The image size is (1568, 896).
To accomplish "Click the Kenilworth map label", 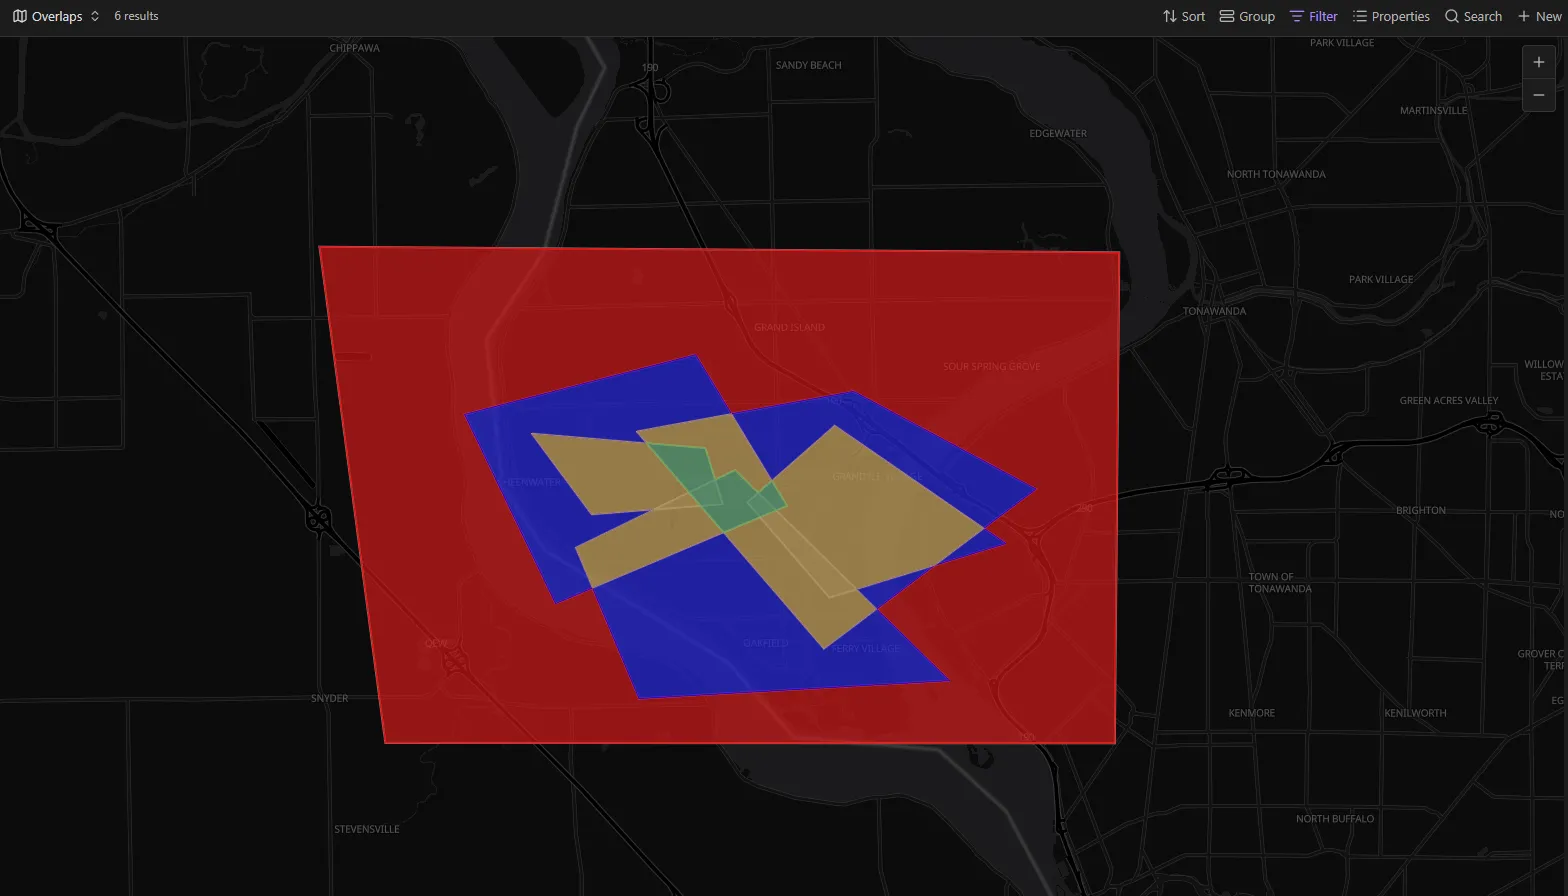I will pos(1415,713).
